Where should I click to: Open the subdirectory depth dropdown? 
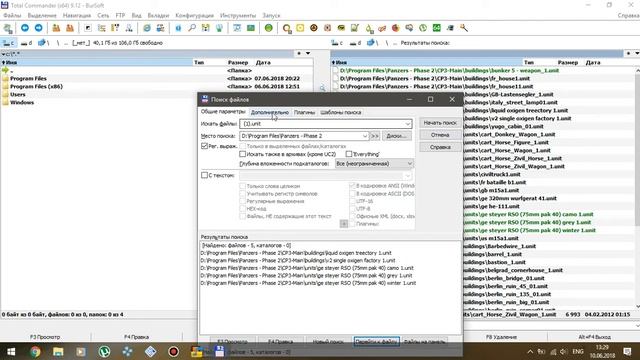[374, 164]
